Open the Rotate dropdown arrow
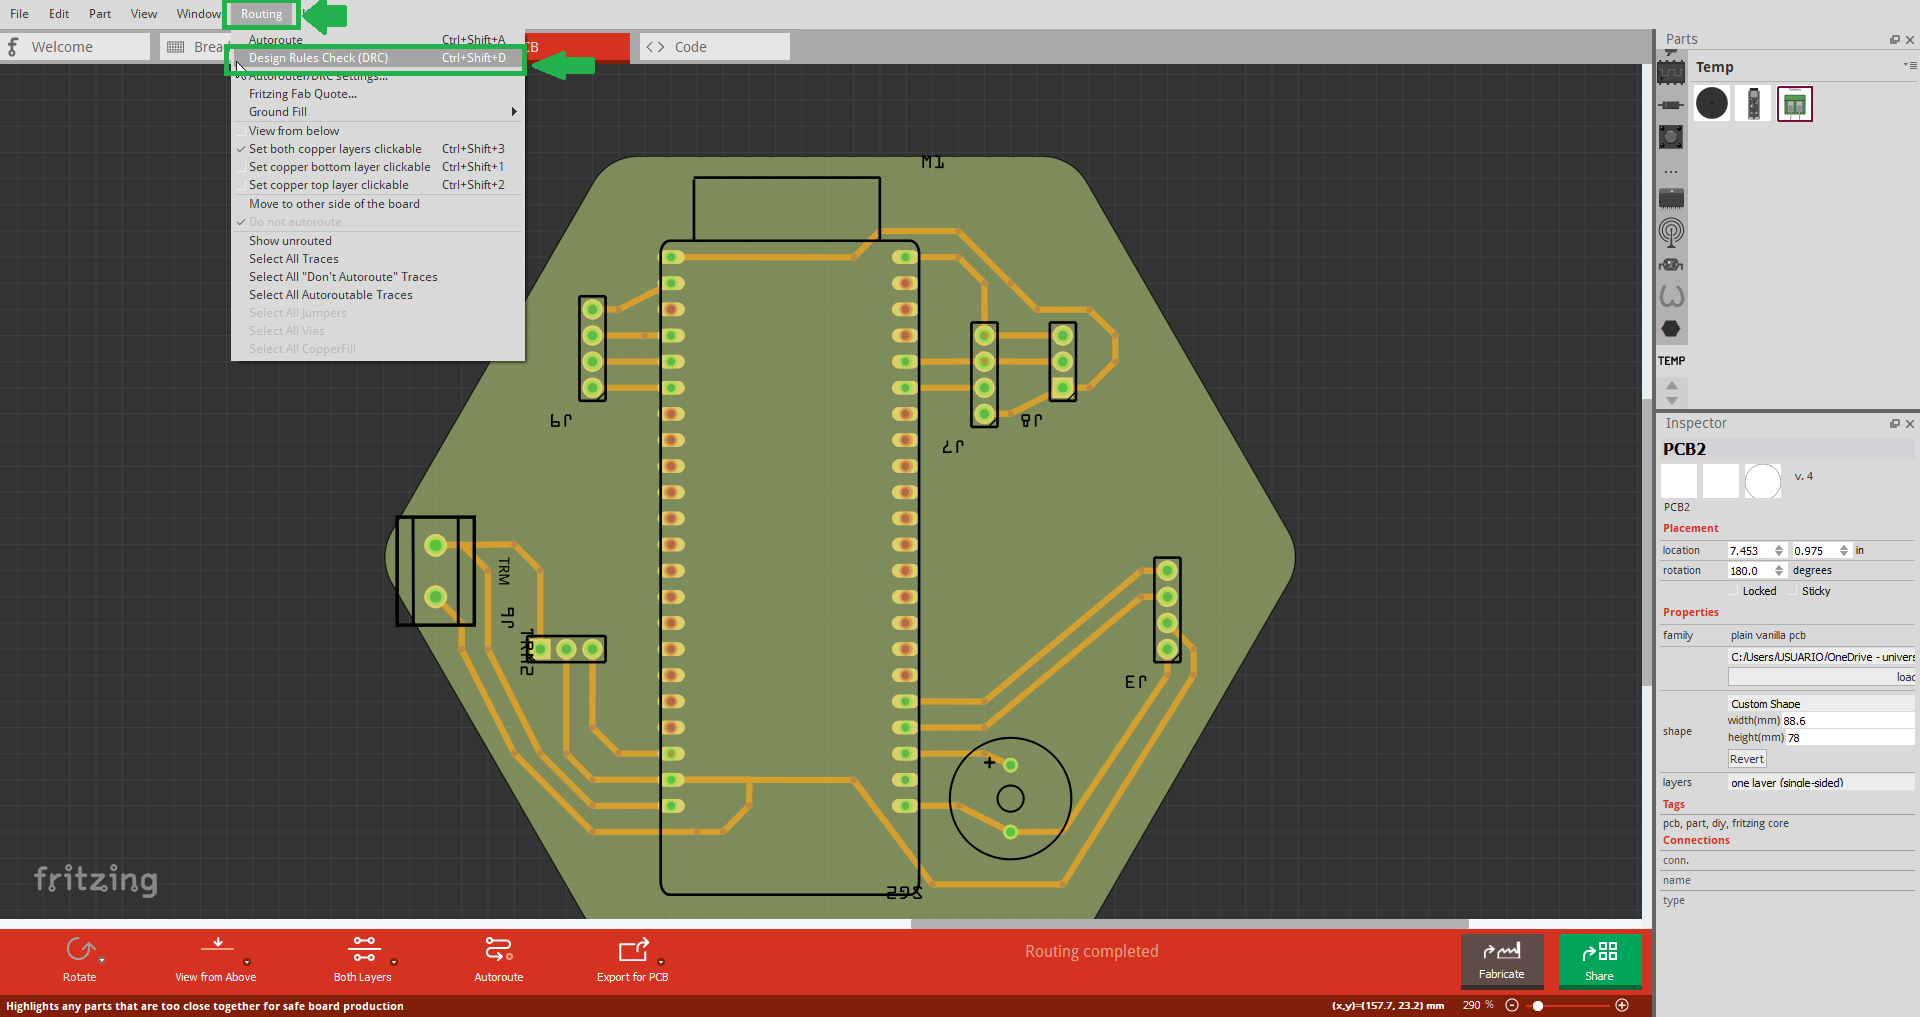The image size is (1920, 1017). tap(102, 961)
